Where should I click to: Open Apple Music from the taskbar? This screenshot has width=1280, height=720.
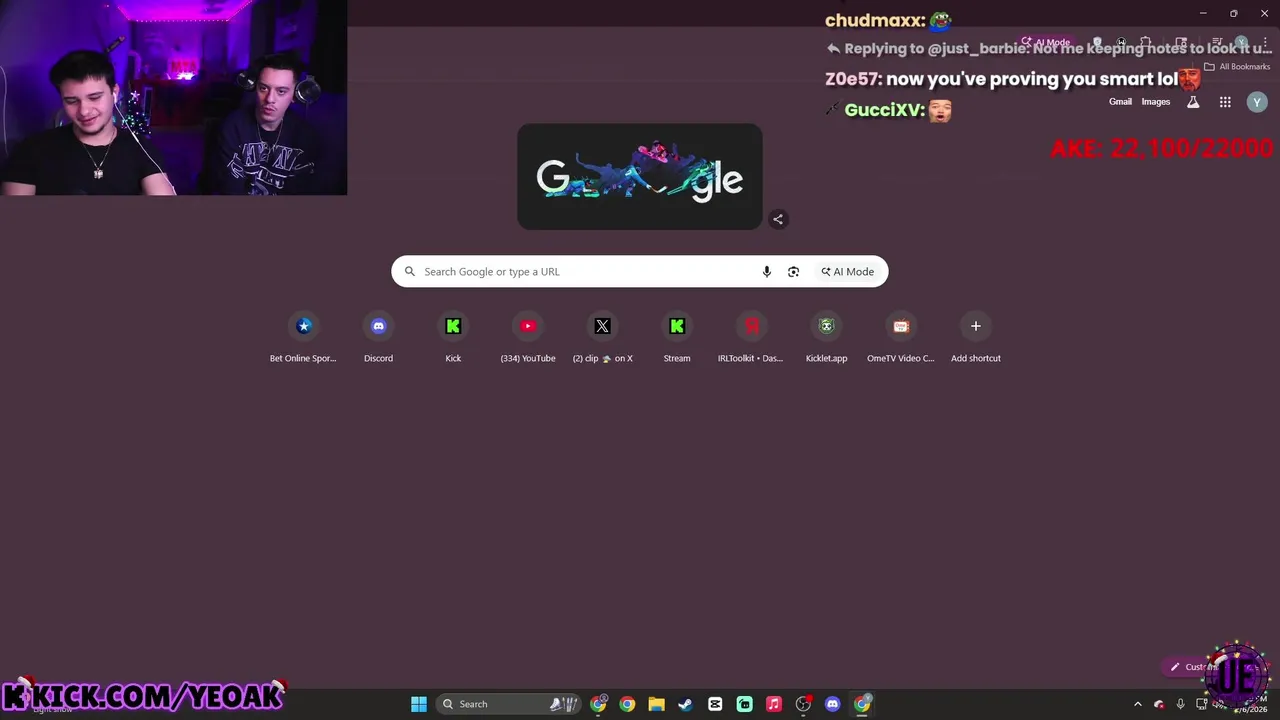[774, 704]
